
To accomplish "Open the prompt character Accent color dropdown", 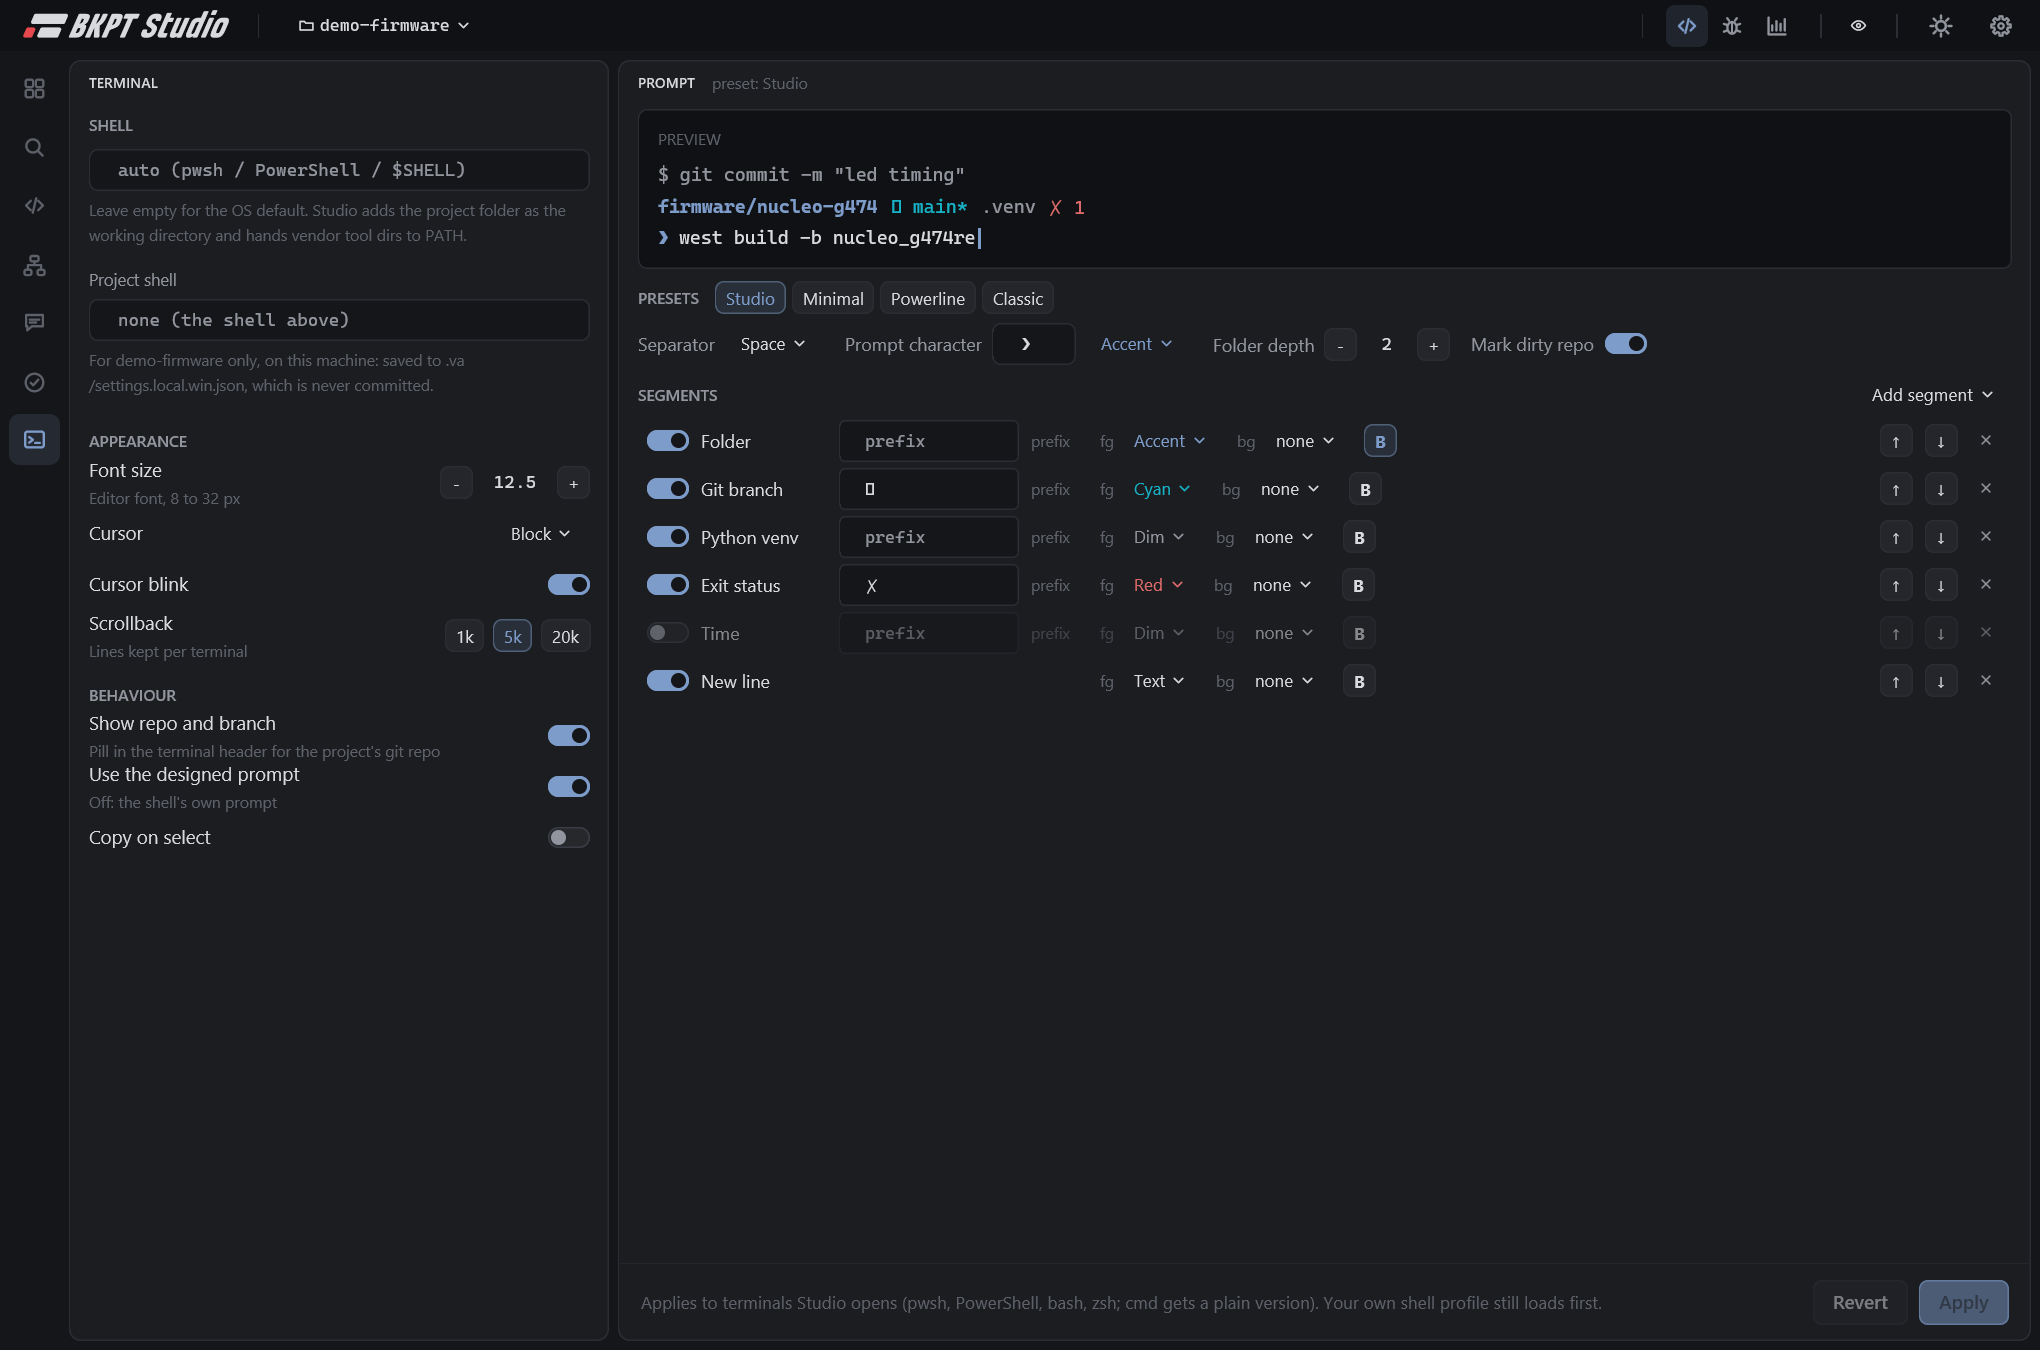I will 1137,344.
